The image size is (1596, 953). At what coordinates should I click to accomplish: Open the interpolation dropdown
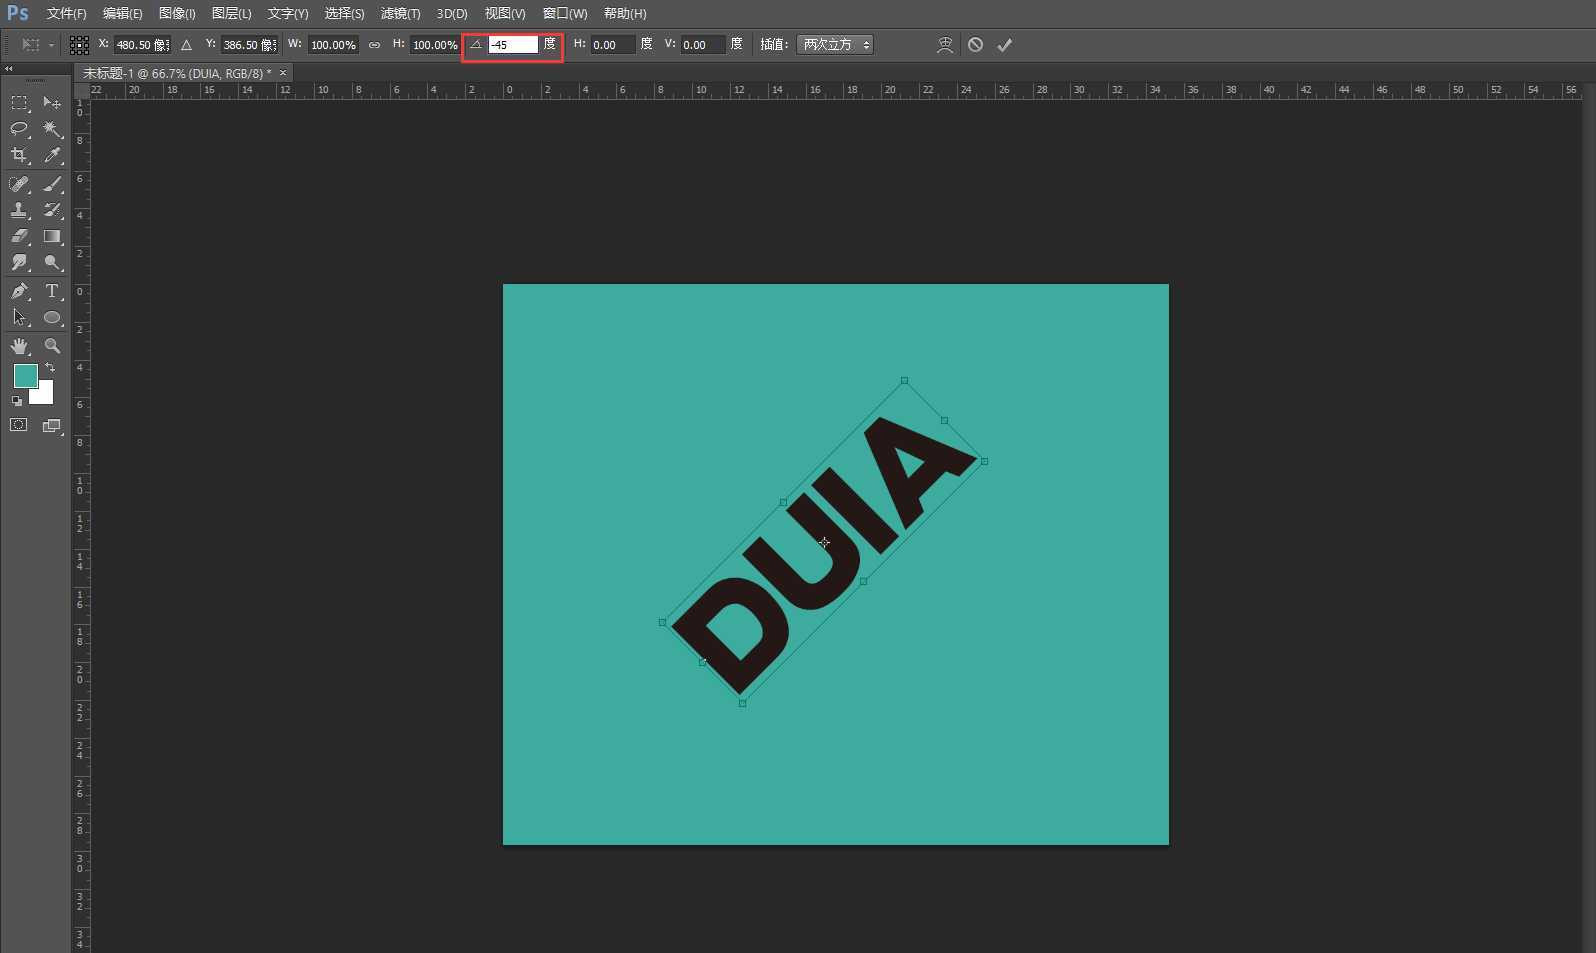[x=835, y=45]
